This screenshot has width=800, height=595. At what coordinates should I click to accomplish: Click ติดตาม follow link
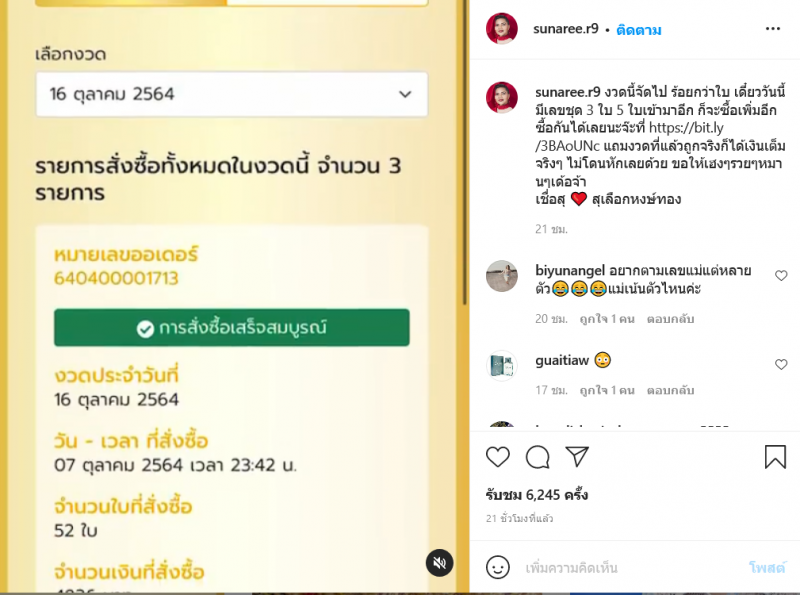[x=639, y=30]
